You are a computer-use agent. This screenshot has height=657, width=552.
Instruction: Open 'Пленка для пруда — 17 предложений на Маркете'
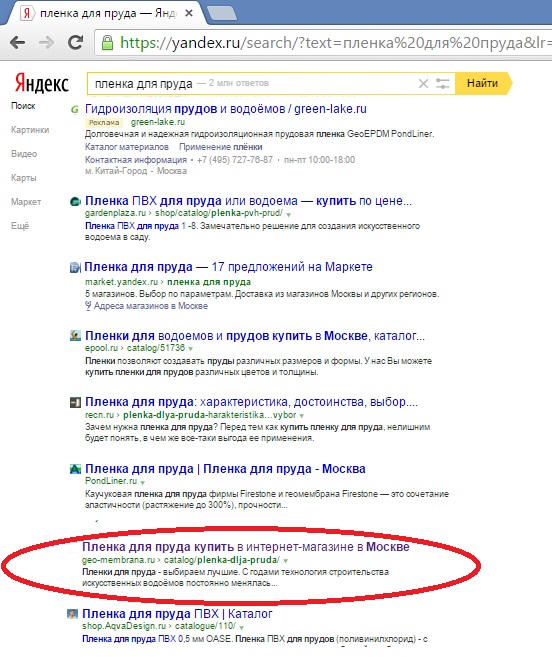tap(228, 267)
